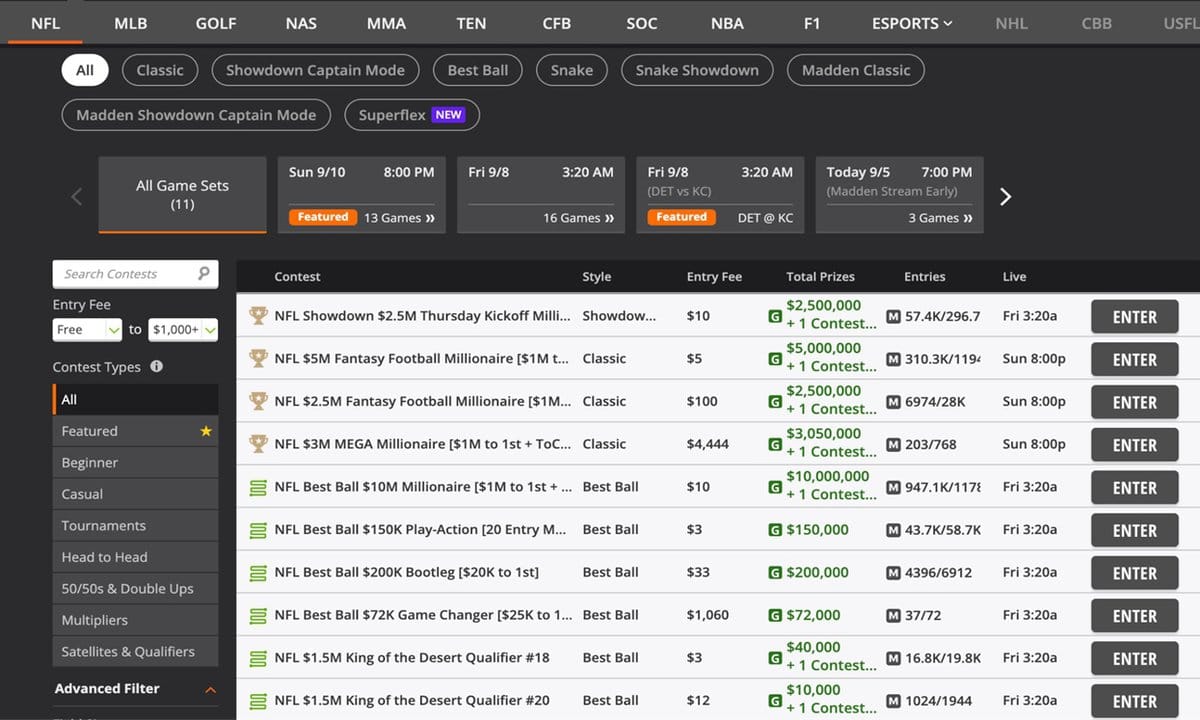This screenshot has width=1200, height=720.
Task: Click the guaranteed G badge for the $72,000 prize
Action: click(775, 615)
